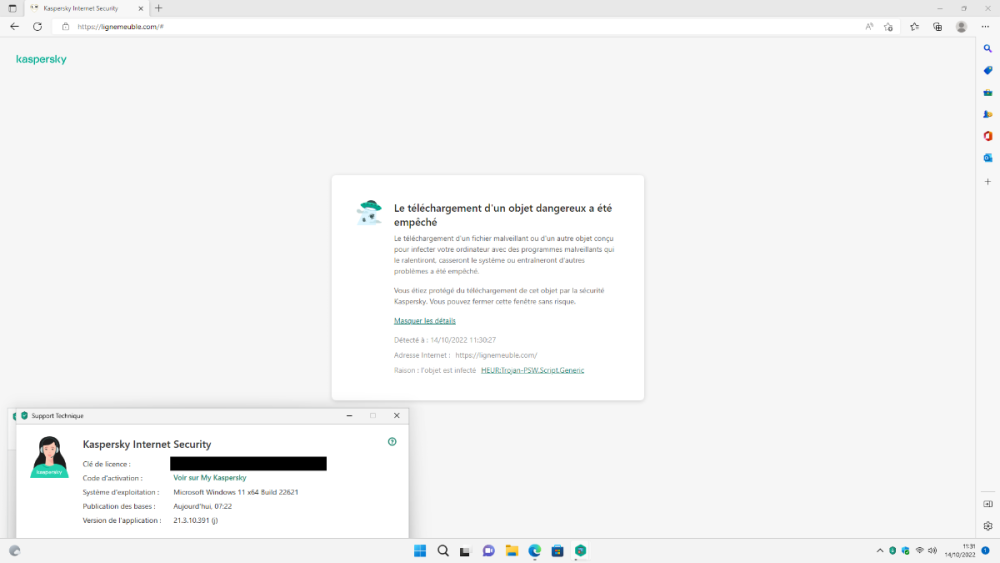
Task: Open Windows taskbar search
Action: point(443,551)
